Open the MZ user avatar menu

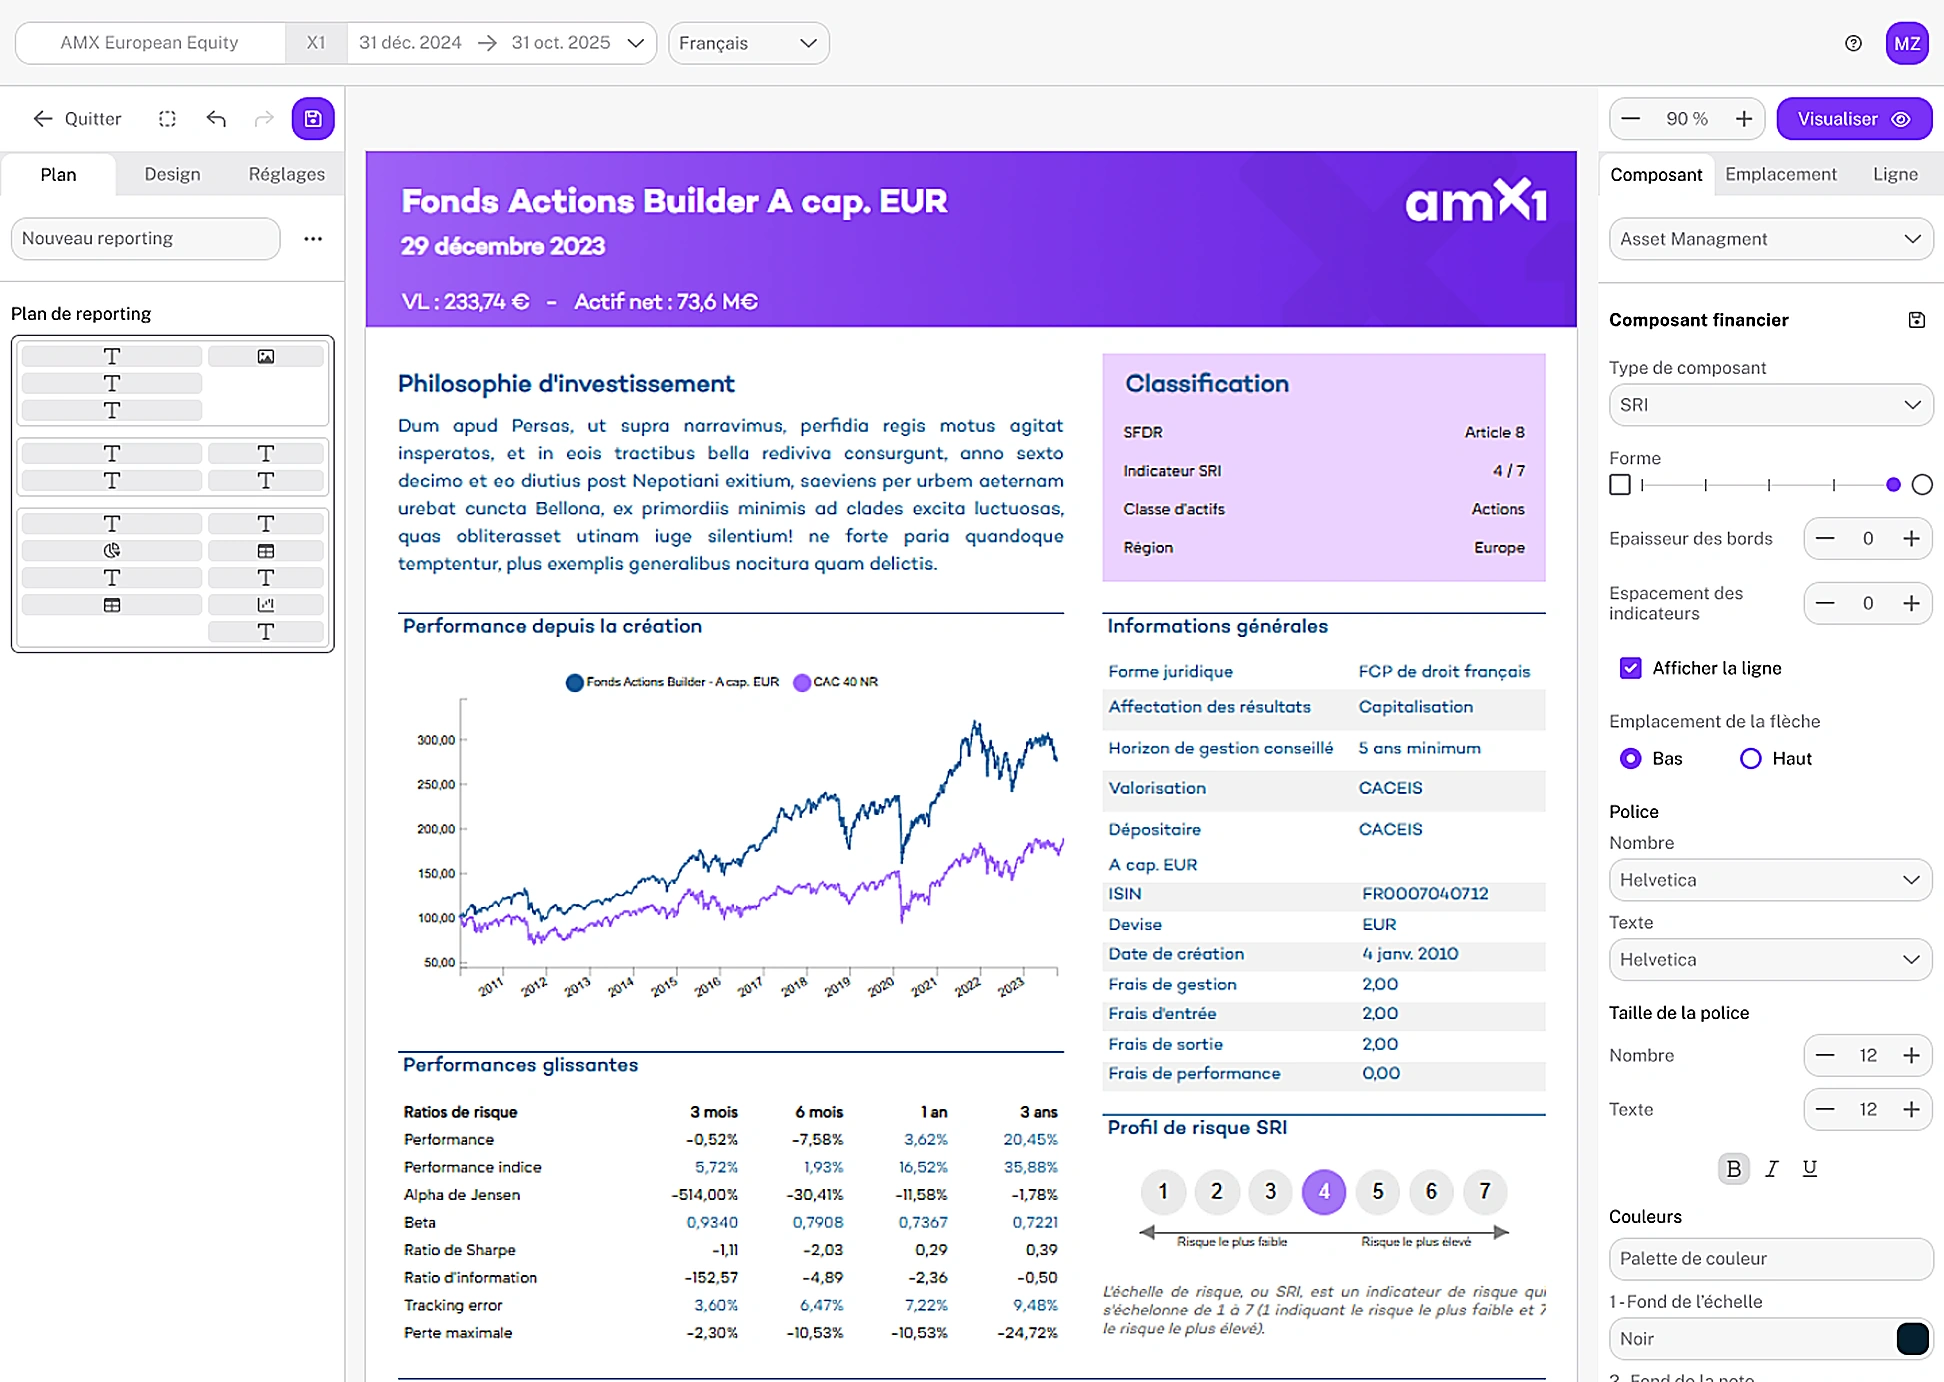1907,43
